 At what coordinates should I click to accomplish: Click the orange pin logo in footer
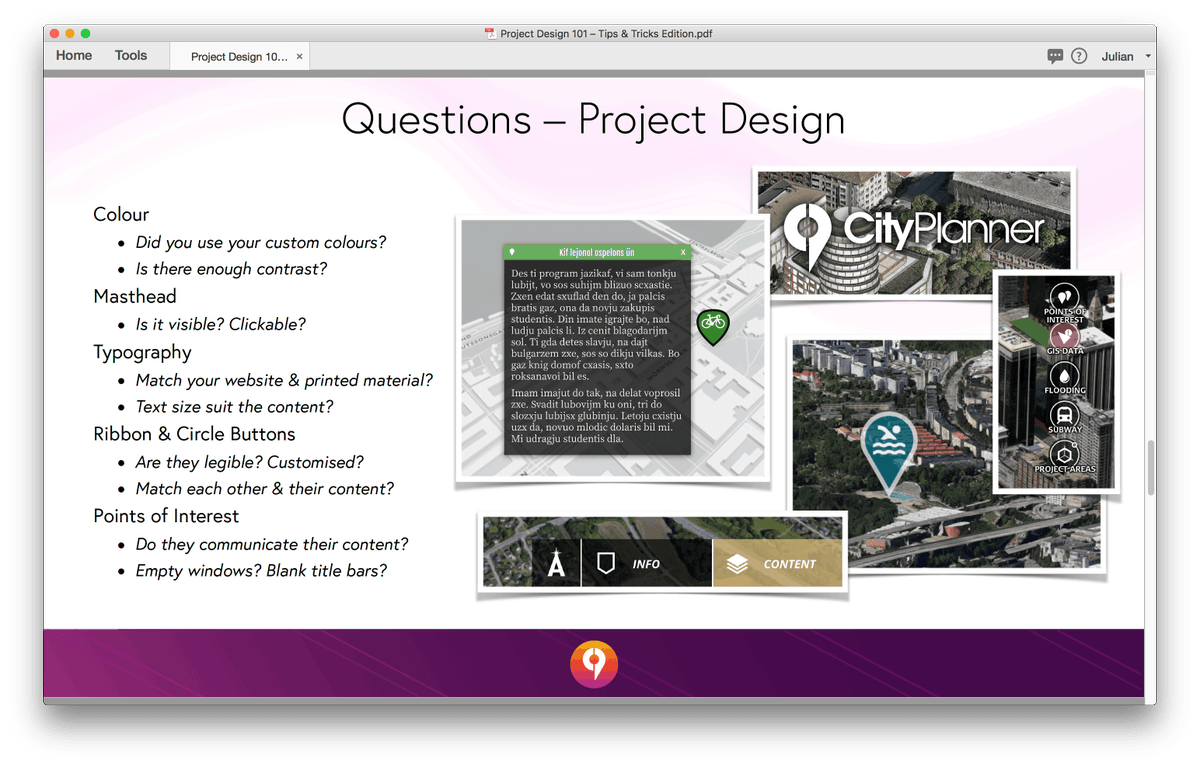594,664
